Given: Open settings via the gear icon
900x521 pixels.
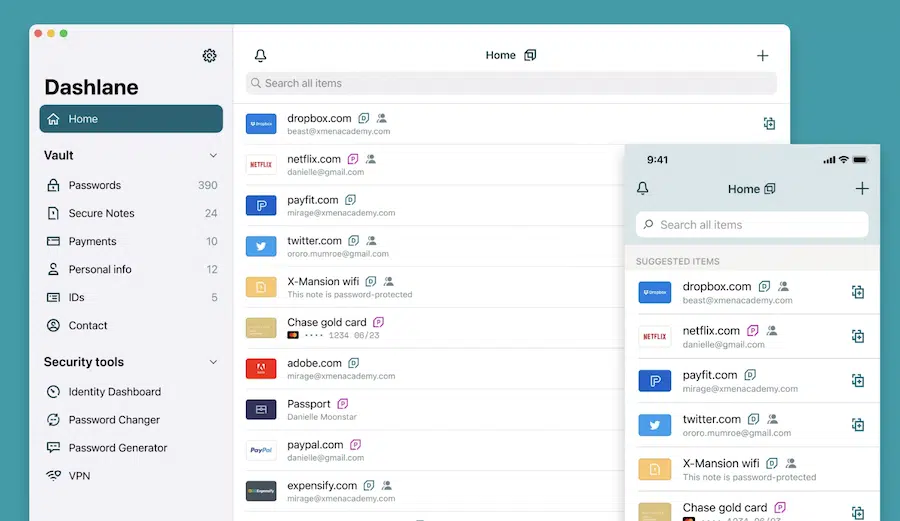Looking at the screenshot, I should [209, 56].
